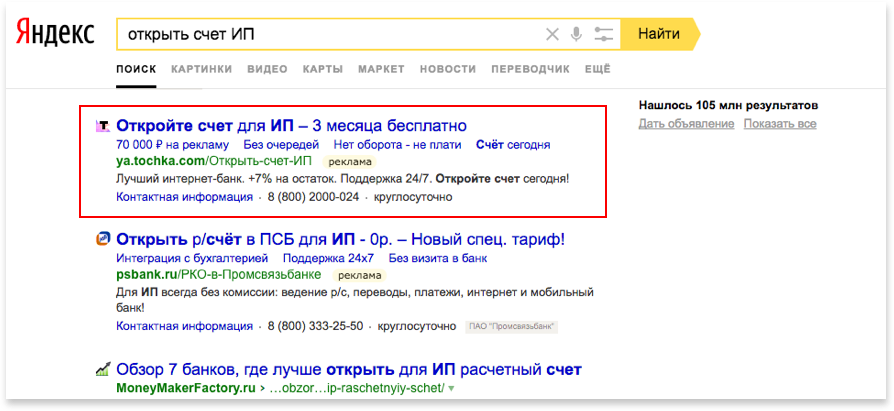
Task: Click реклама label on the Tochka ad
Action: click(x=350, y=162)
